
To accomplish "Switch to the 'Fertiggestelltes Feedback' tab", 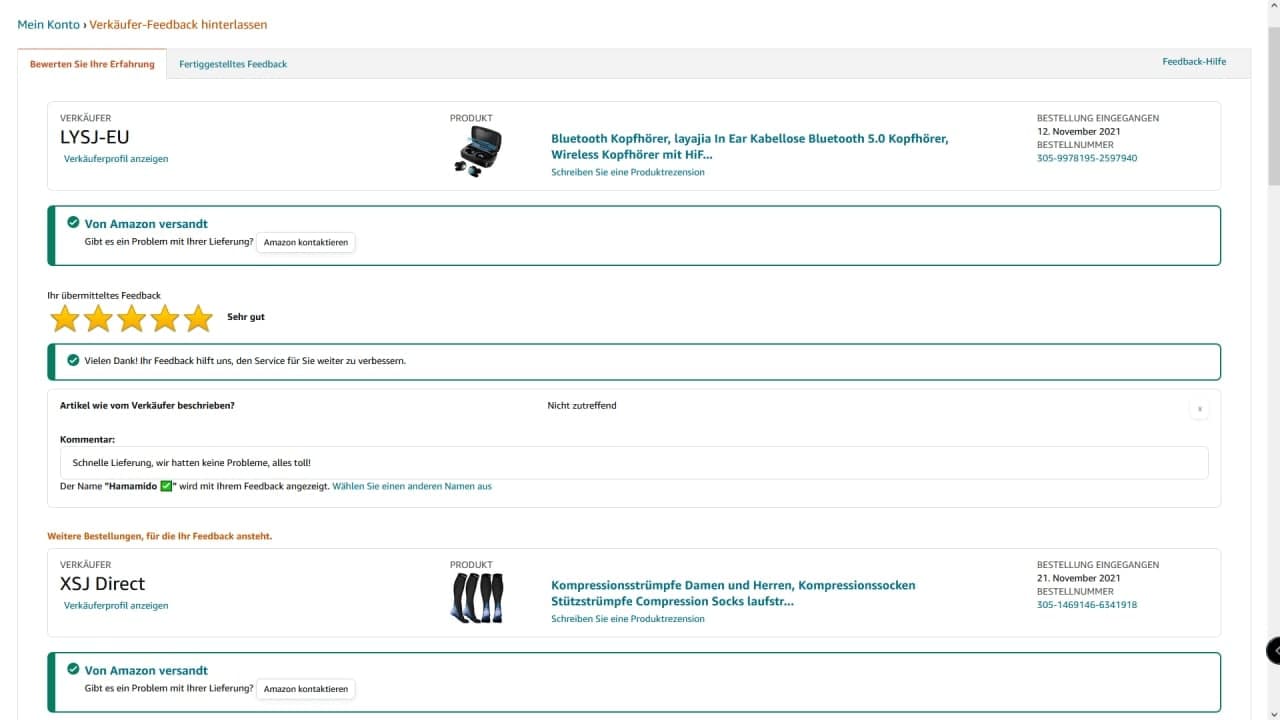I will (x=233, y=64).
